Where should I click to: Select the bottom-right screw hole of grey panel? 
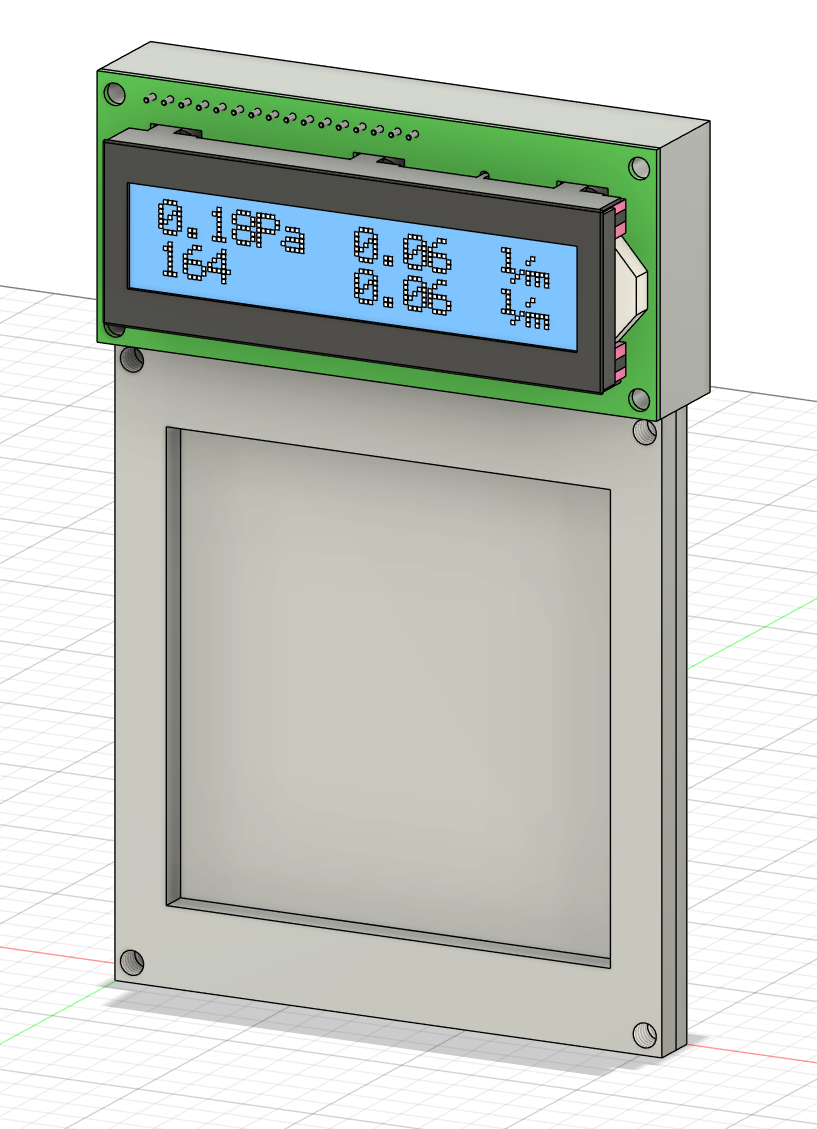coord(645,1032)
